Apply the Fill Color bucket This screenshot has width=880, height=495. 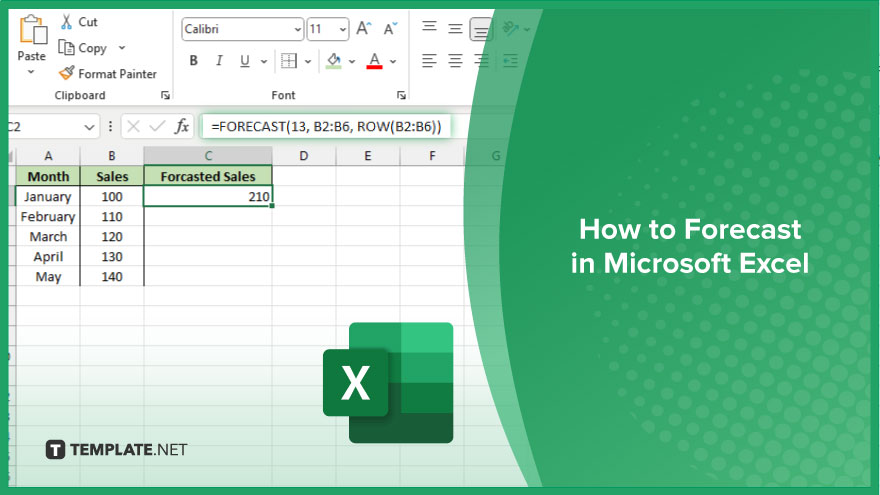tap(334, 61)
